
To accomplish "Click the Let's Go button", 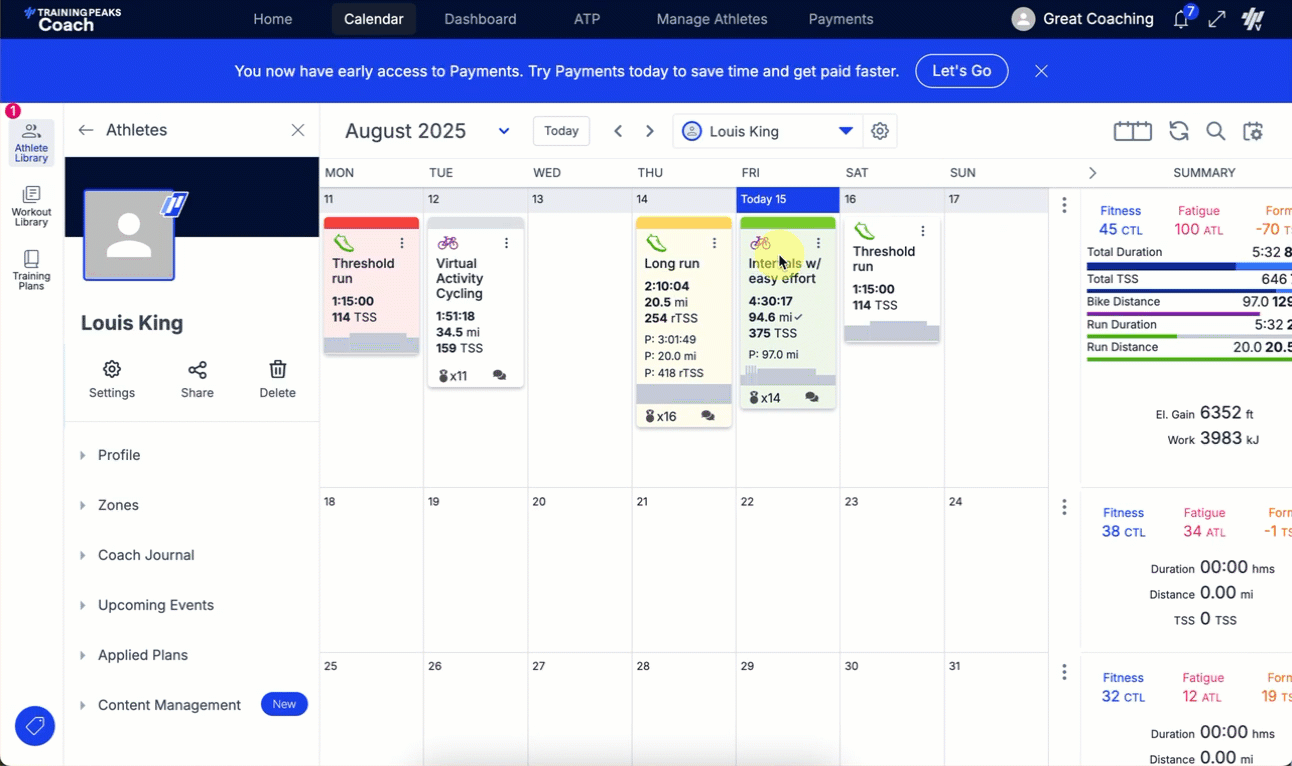I will click(x=961, y=71).
